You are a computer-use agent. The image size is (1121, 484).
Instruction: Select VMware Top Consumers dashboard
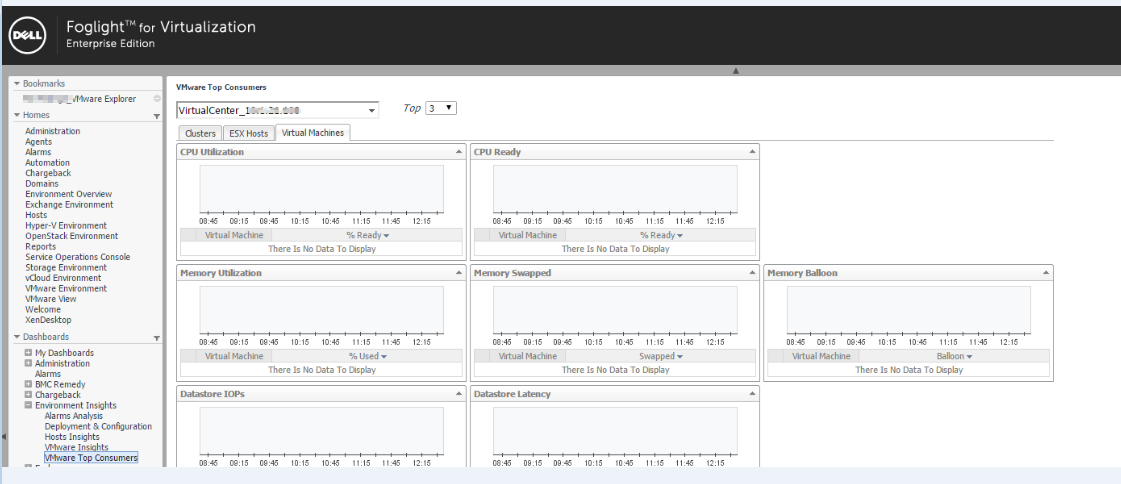(x=91, y=458)
